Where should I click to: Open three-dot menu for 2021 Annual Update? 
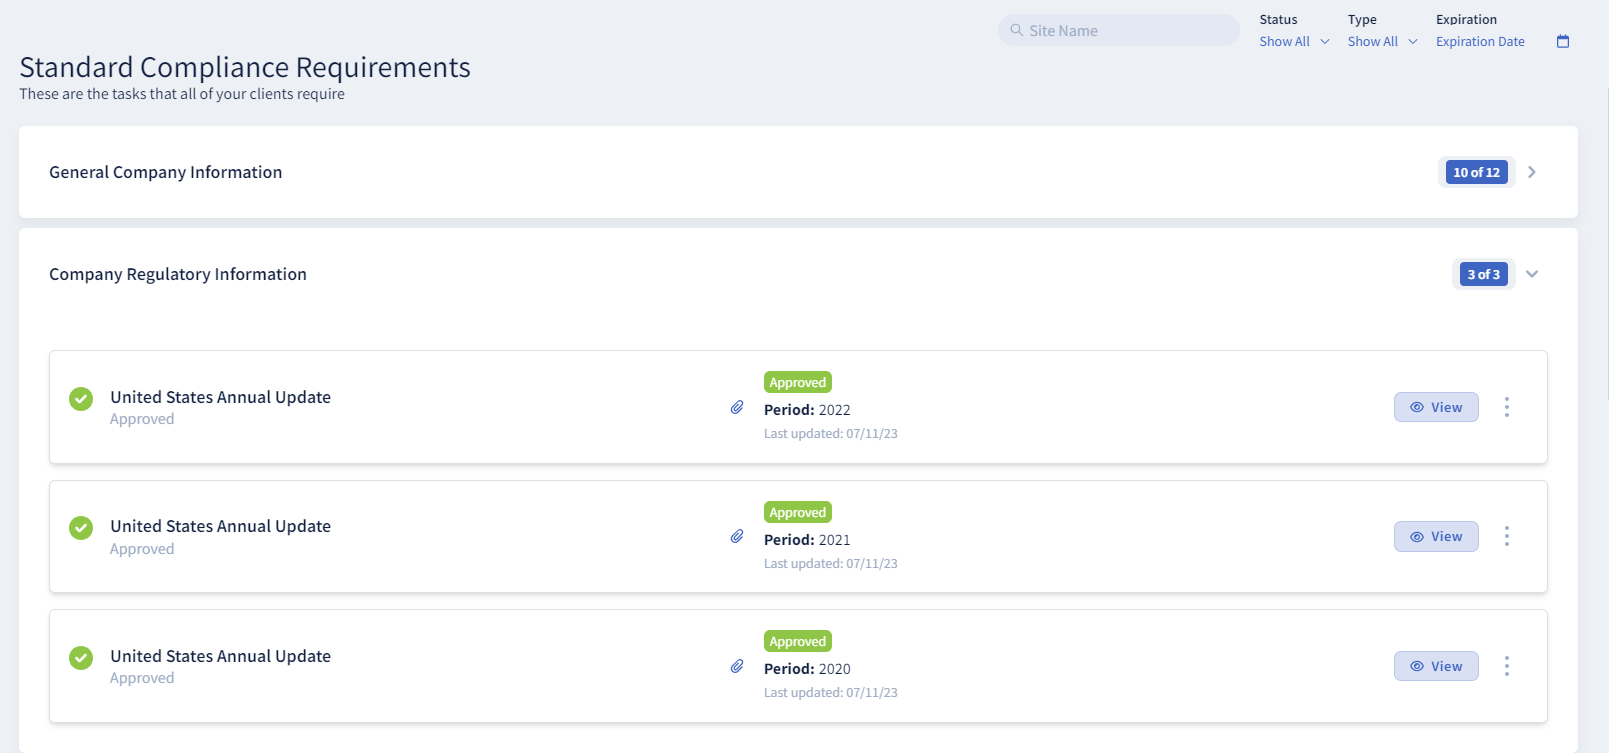point(1506,537)
